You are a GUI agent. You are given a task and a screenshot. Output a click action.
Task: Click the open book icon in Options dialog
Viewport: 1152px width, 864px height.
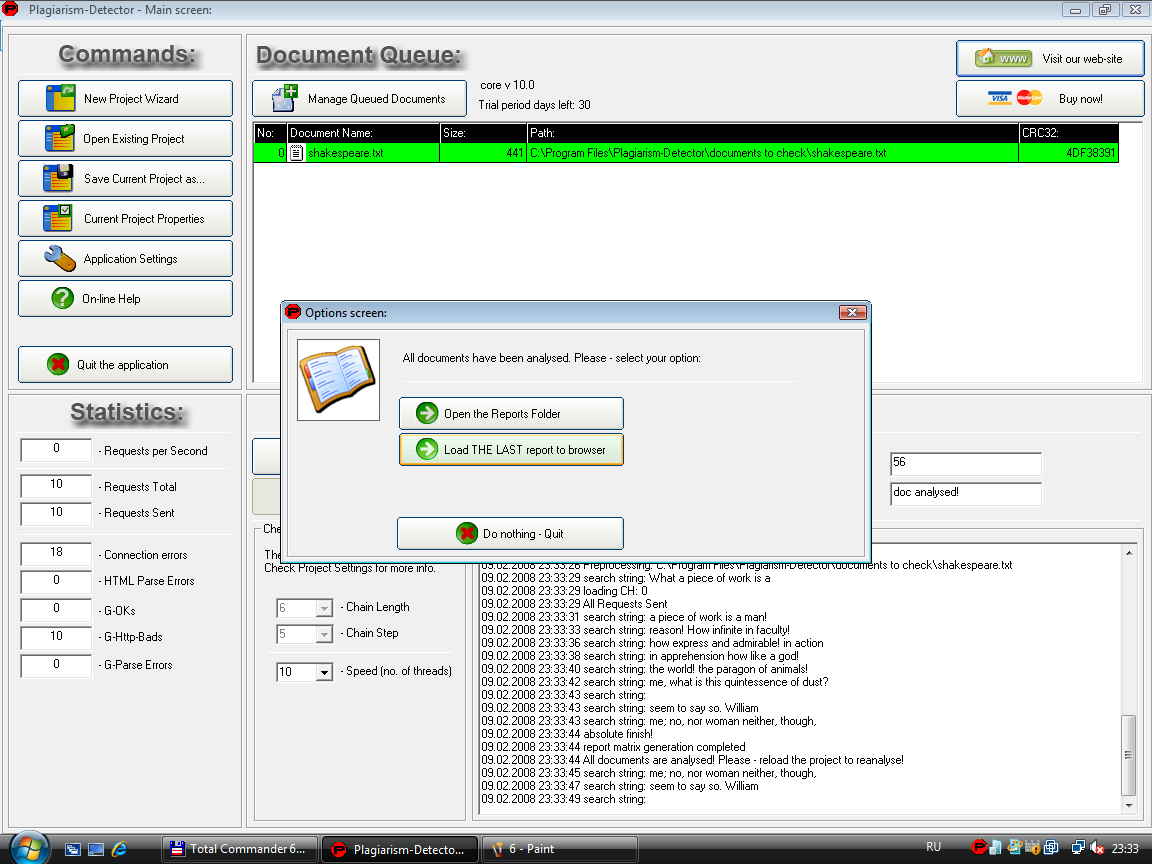pyautogui.click(x=339, y=380)
